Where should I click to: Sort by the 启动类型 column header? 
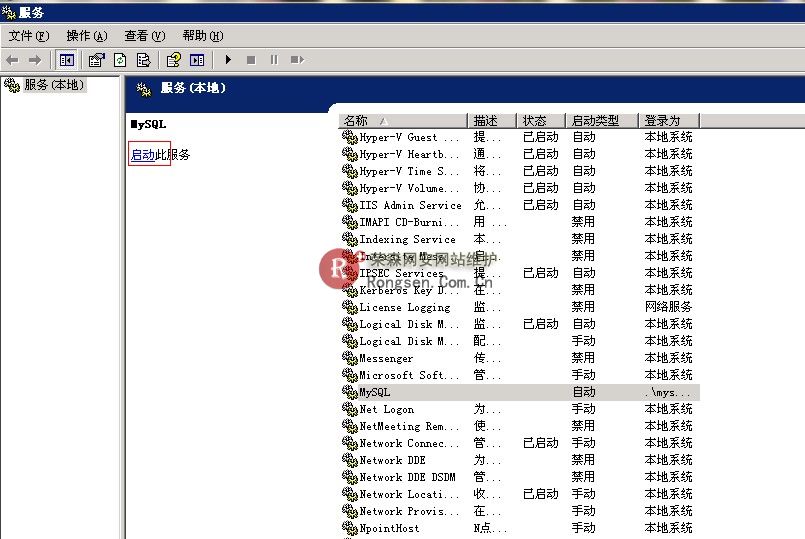pyautogui.click(x=601, y=121)
